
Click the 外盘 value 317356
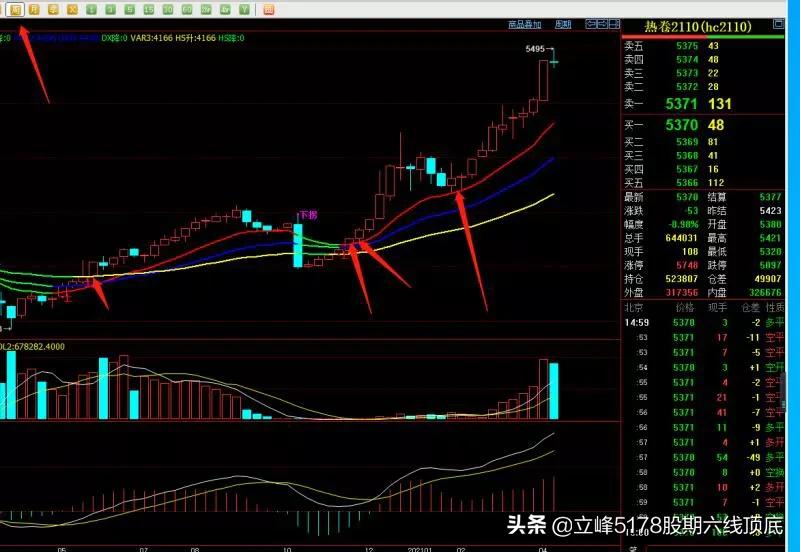(x=681, y=293)
